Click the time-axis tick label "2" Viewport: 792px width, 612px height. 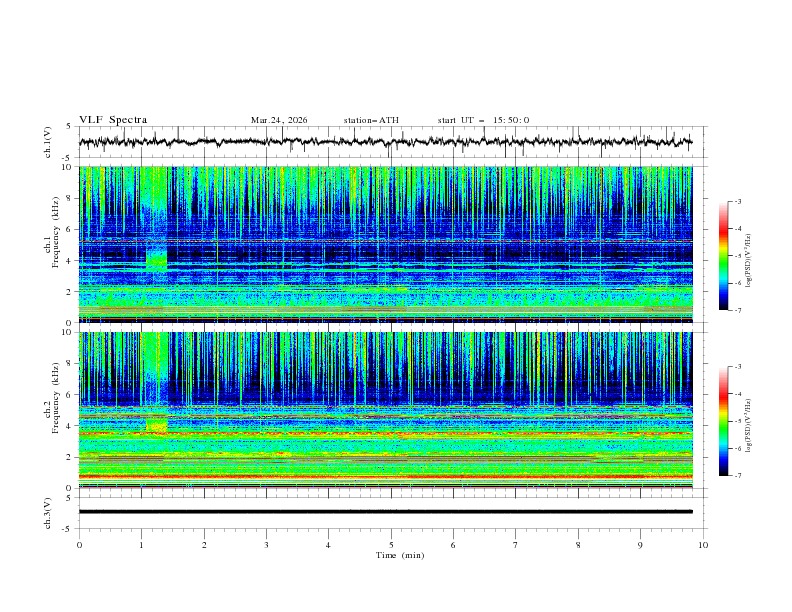[204, 545]
